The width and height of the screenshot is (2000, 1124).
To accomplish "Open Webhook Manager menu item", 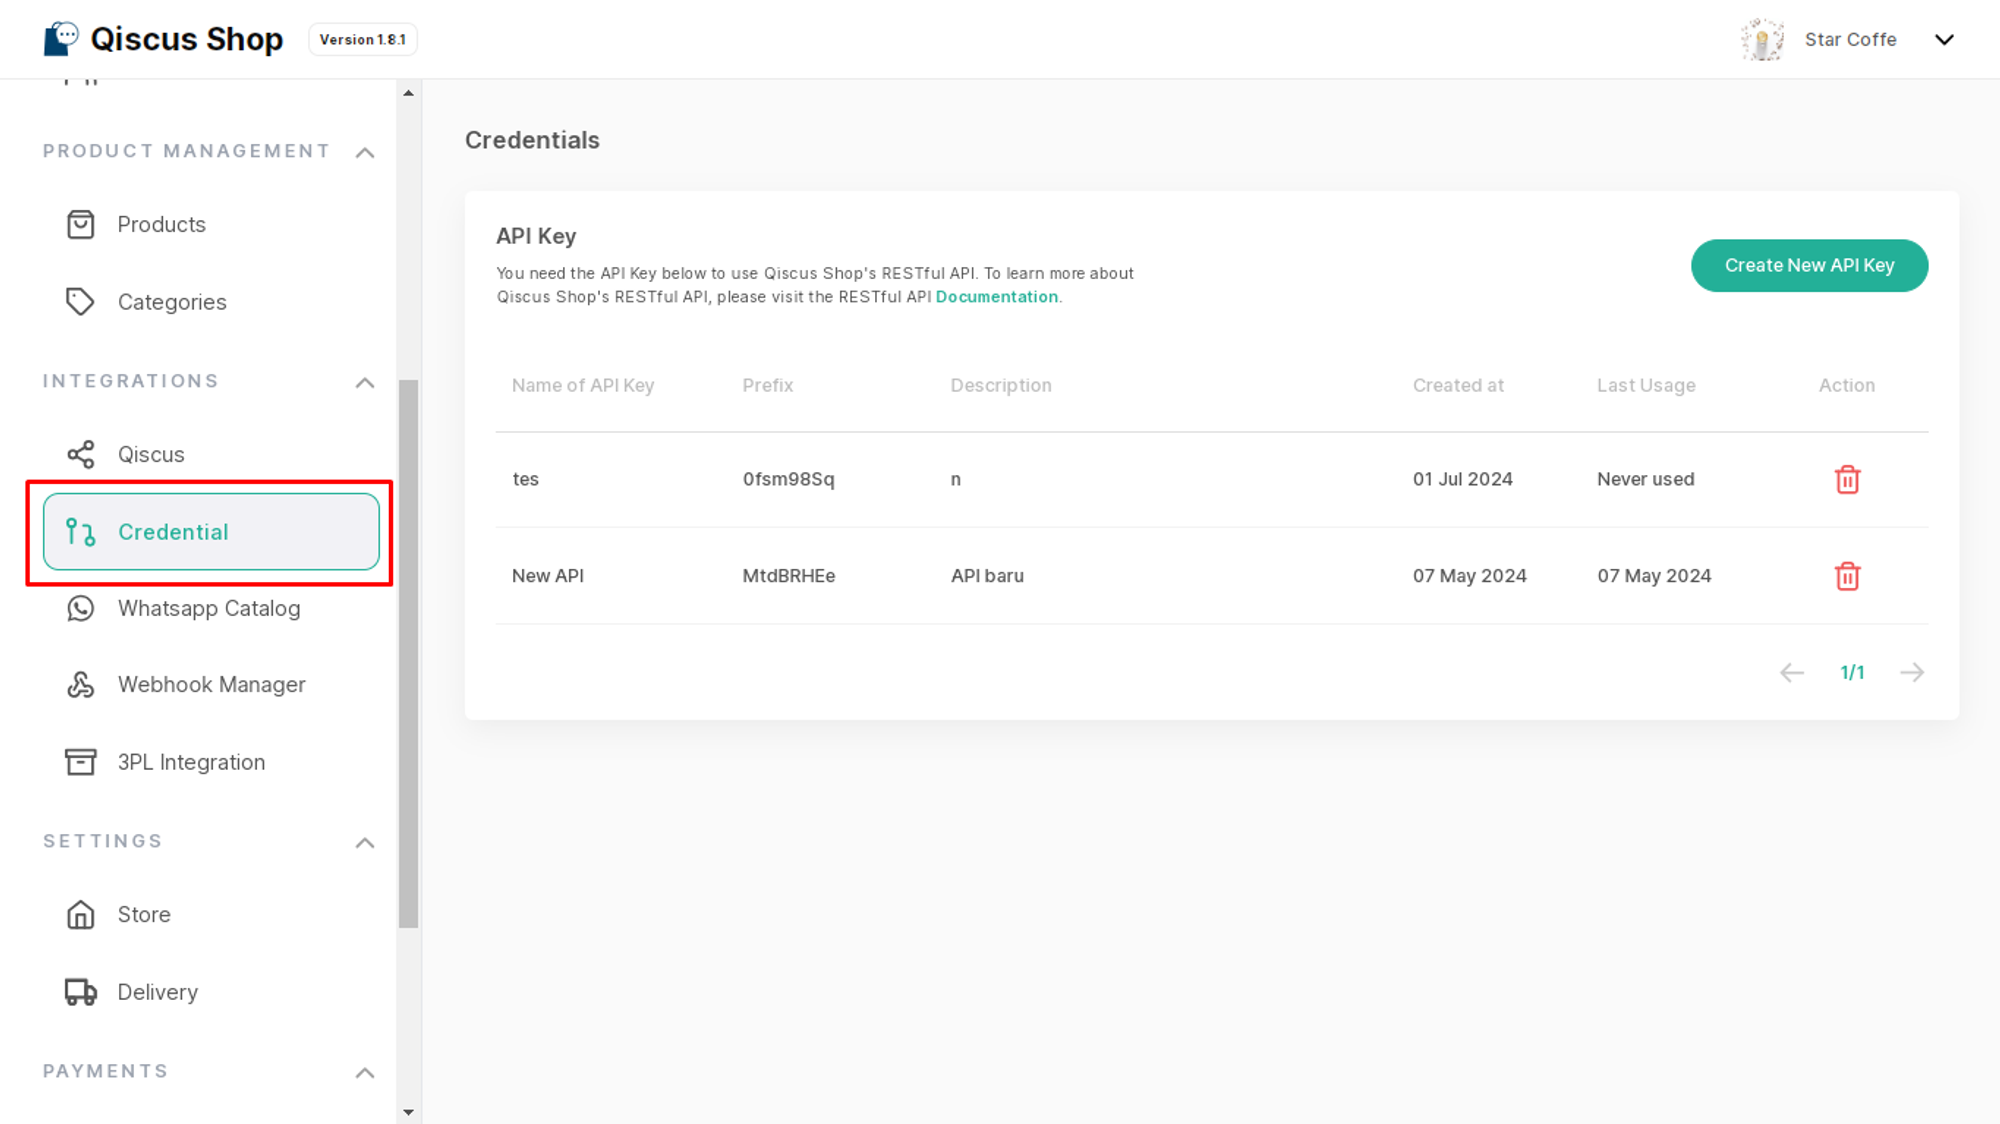I will click(211, 684).
